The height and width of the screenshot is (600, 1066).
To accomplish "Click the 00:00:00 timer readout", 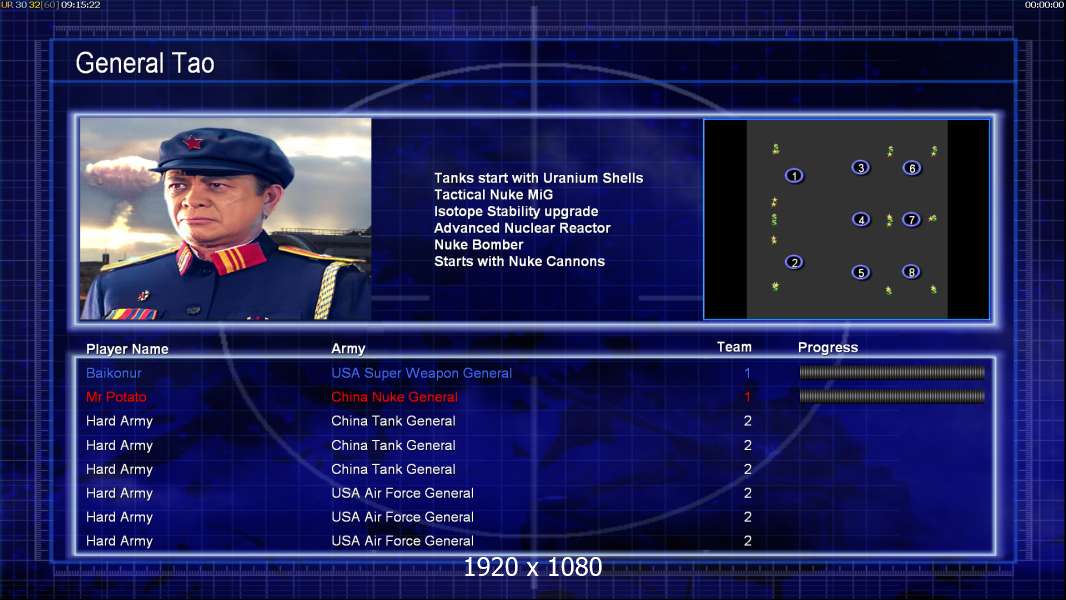I will [x=1044, y=5].
